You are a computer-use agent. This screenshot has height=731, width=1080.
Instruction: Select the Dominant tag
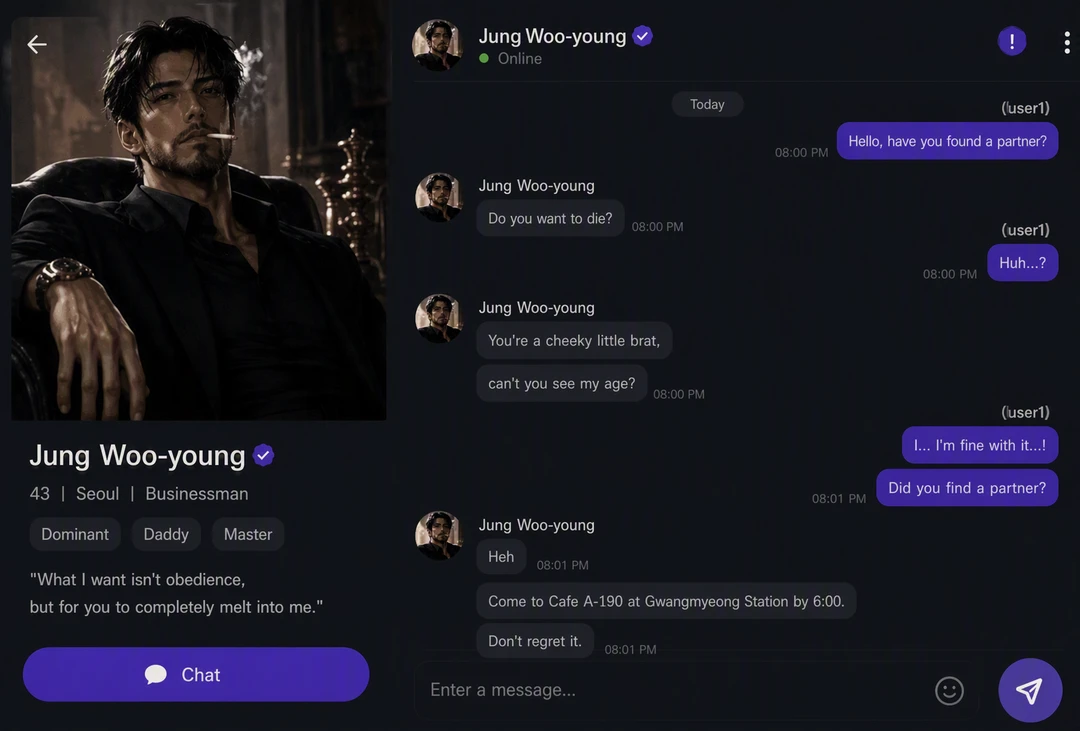(75, 534)
